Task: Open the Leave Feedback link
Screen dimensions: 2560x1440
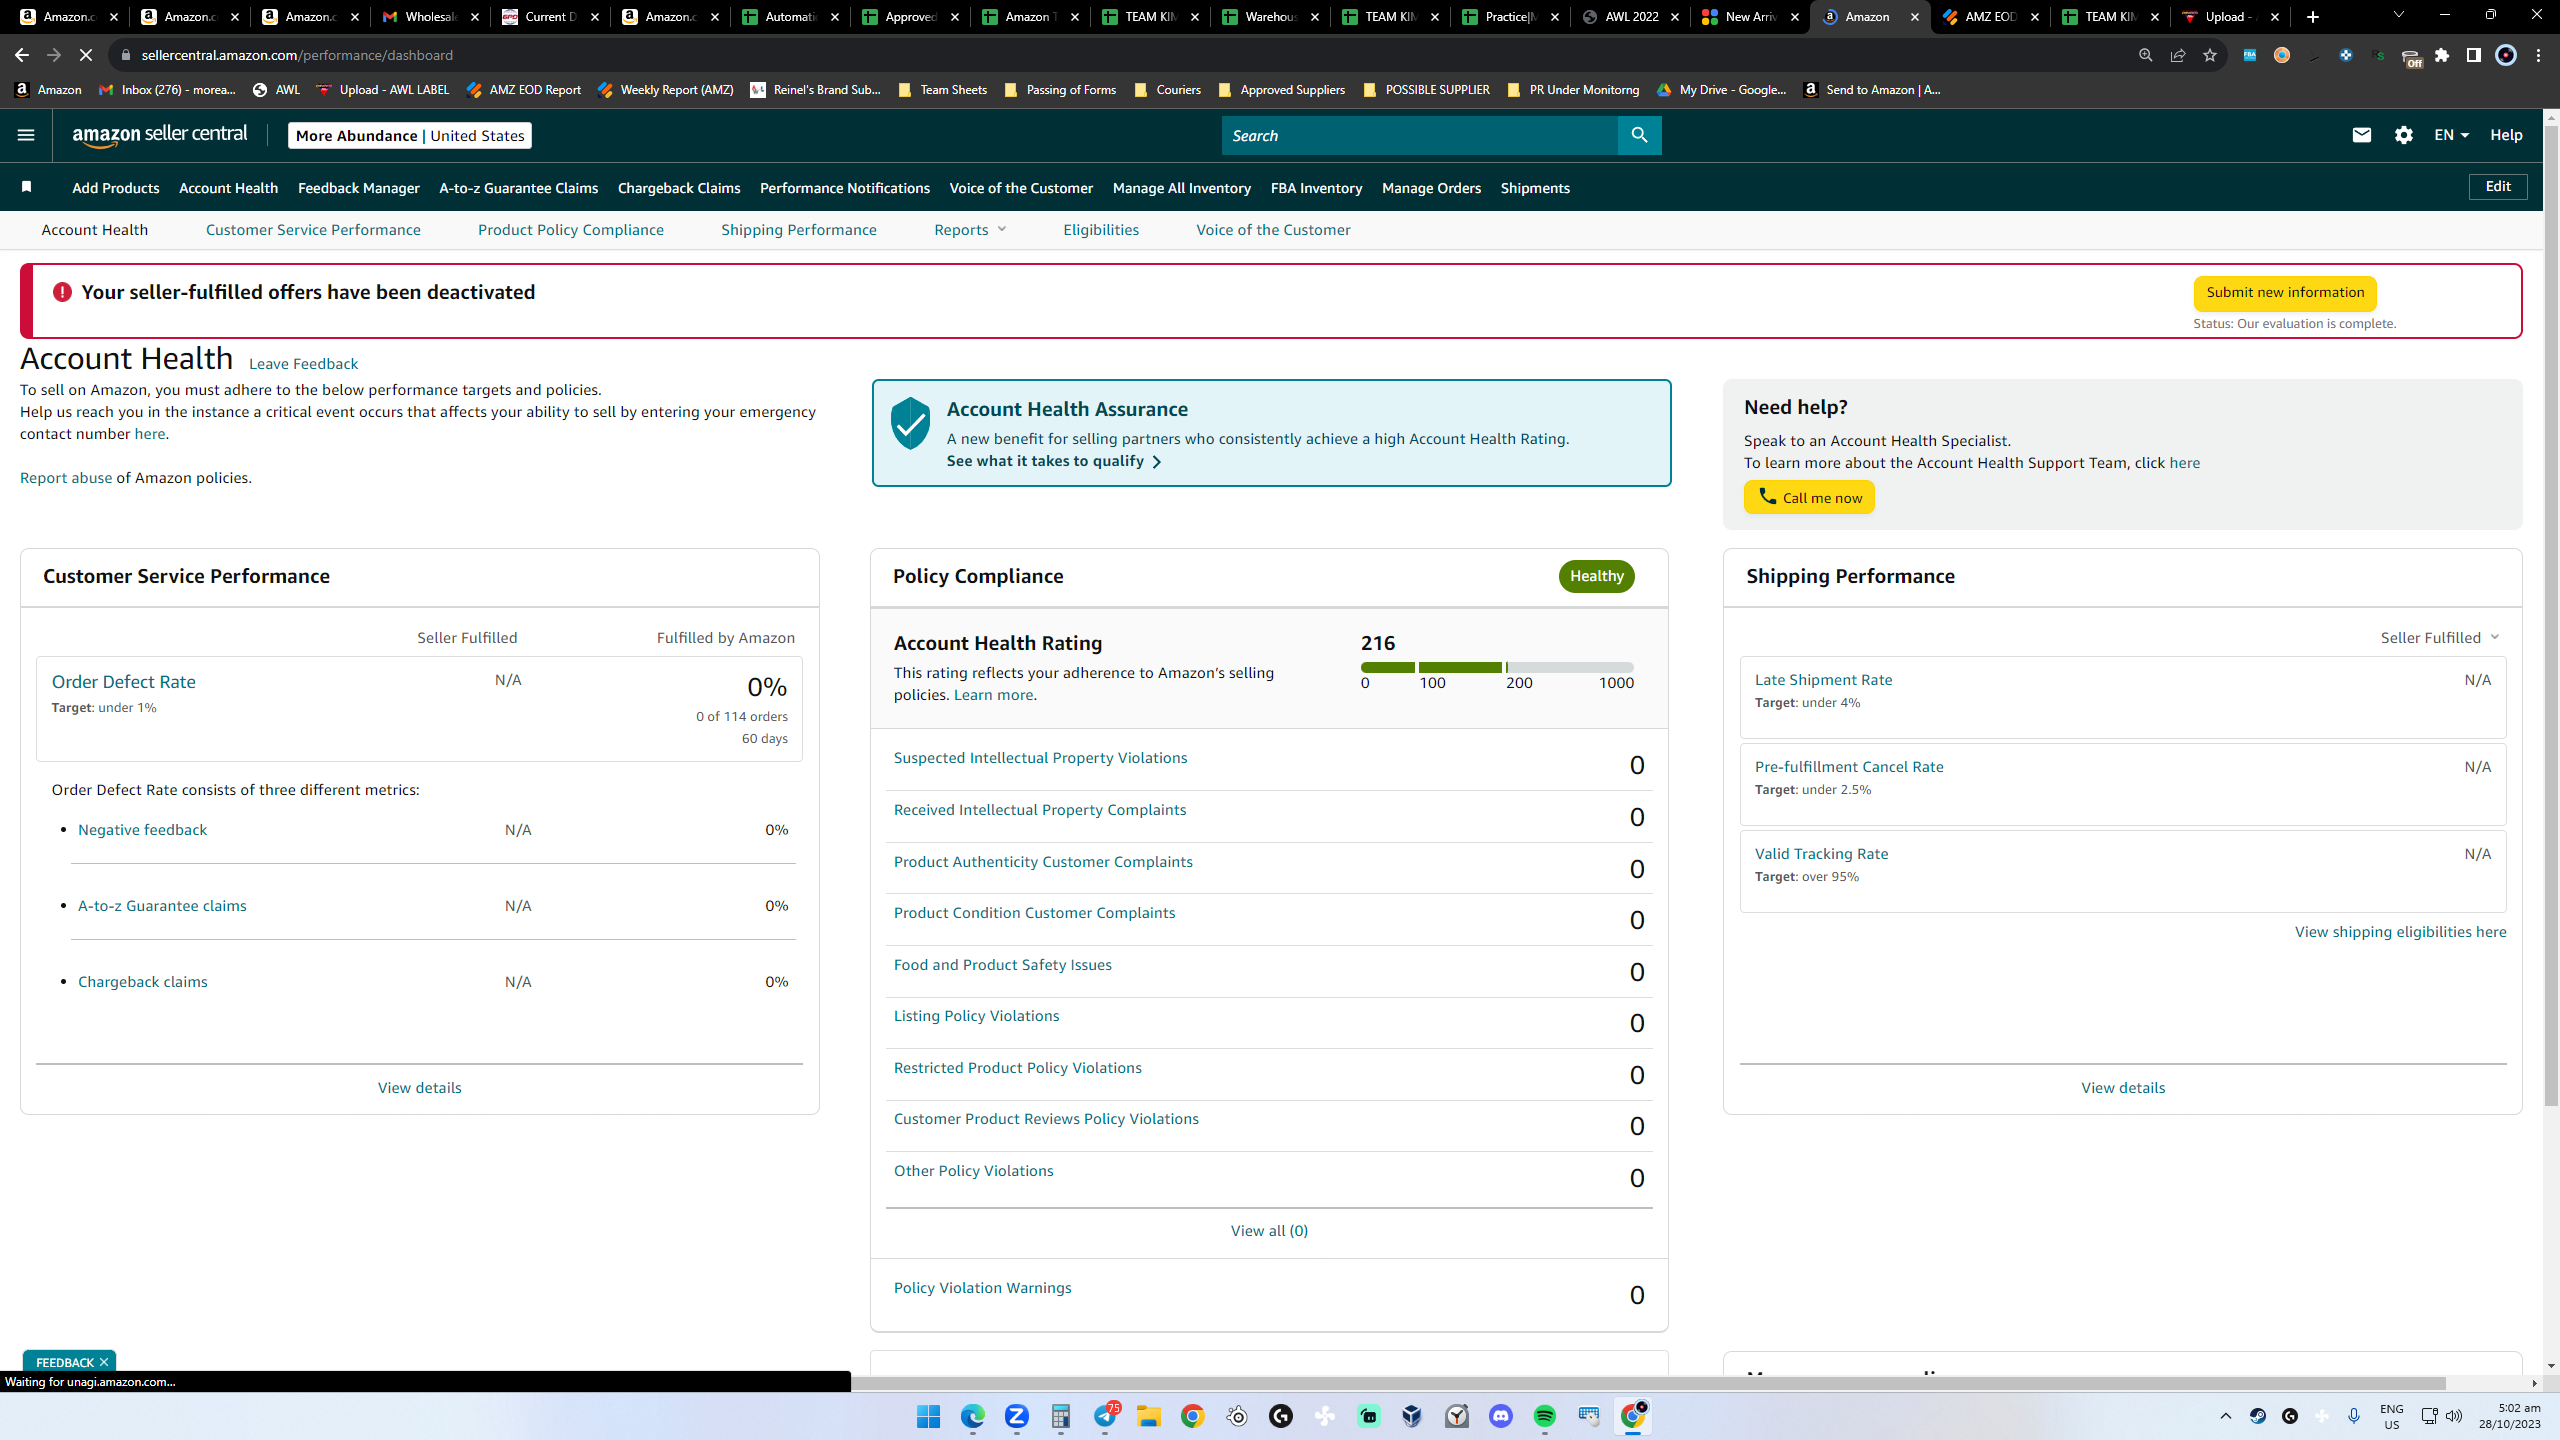Action: (x=303, y=364)
